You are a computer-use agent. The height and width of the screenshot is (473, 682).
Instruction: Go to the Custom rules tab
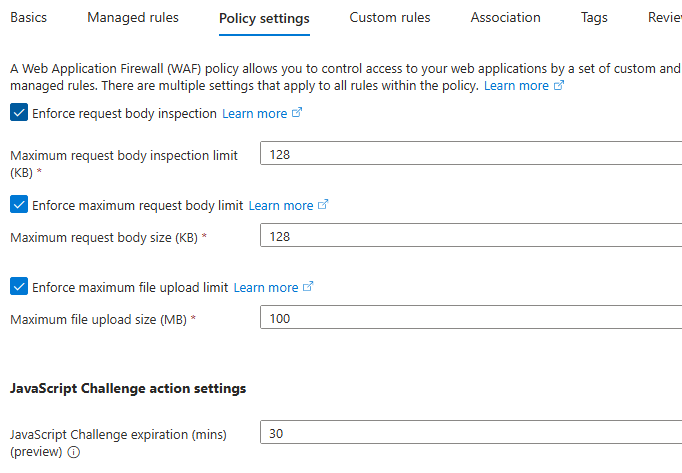tap(390, 17)
